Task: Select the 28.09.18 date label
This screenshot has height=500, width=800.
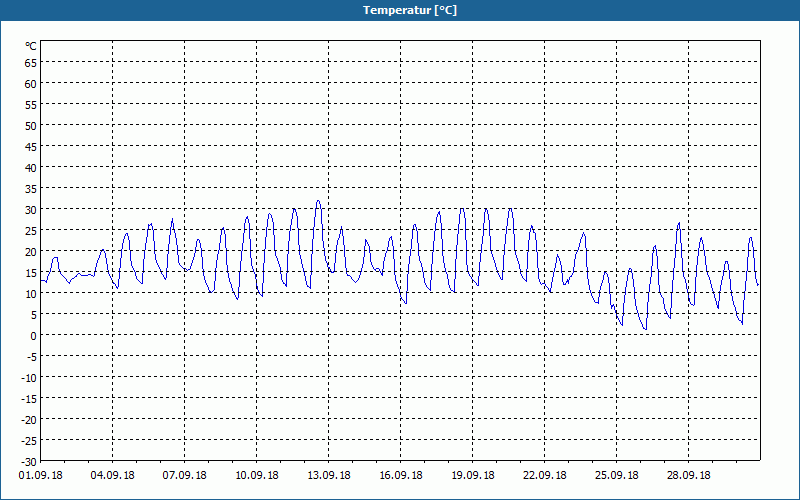Action: (x=688, y=476)
